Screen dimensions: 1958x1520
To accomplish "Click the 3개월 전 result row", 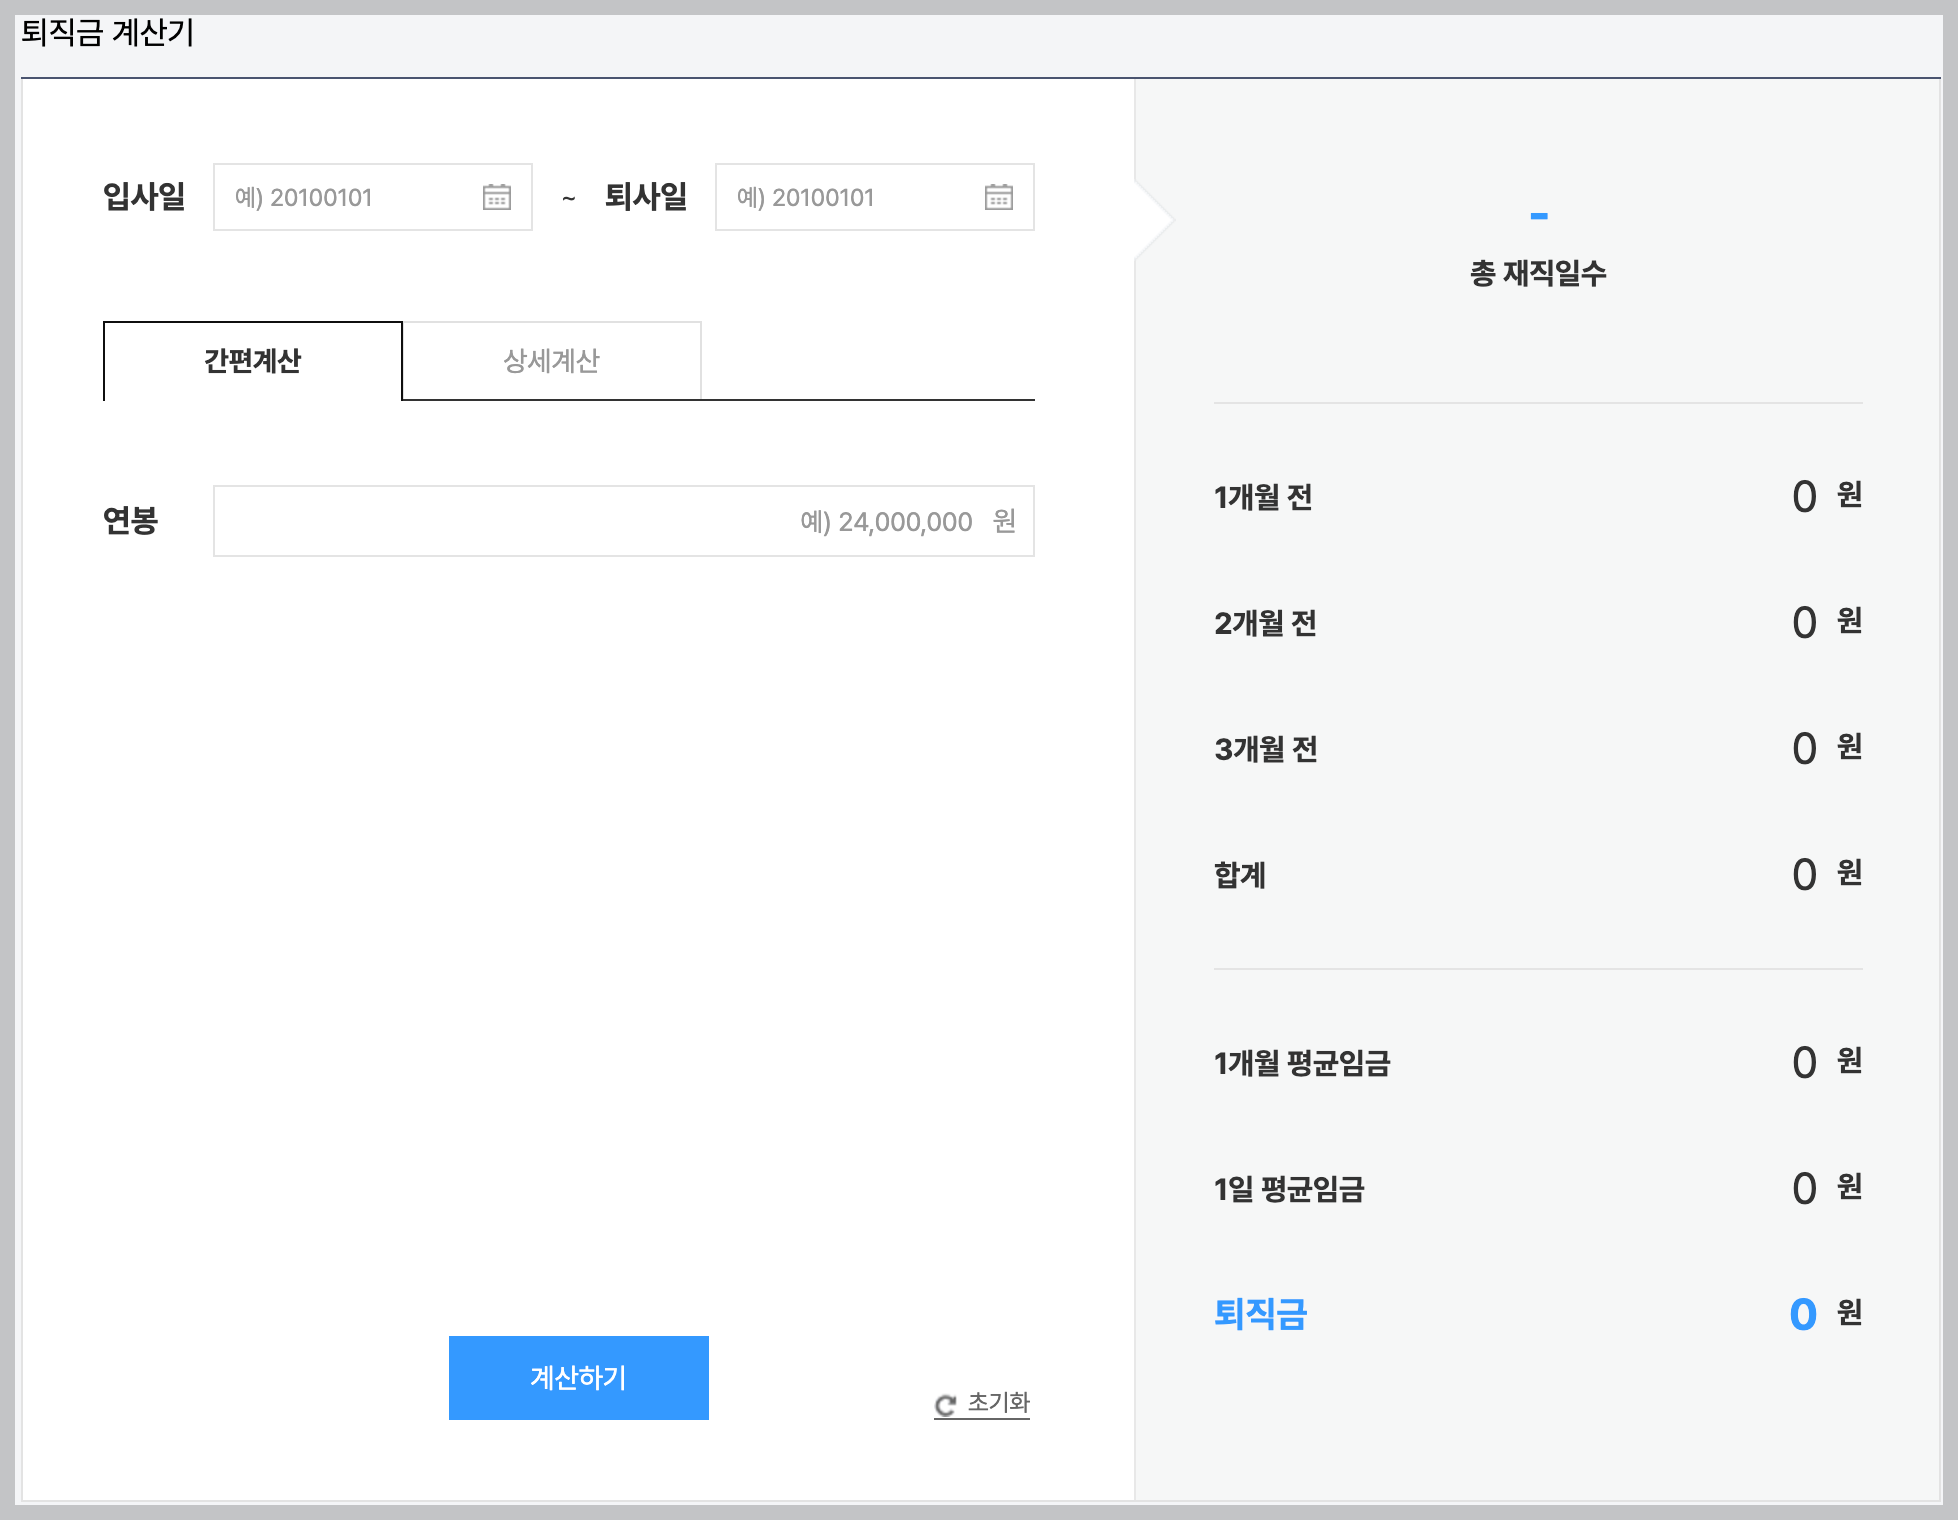I will [x=1264, y=749].
